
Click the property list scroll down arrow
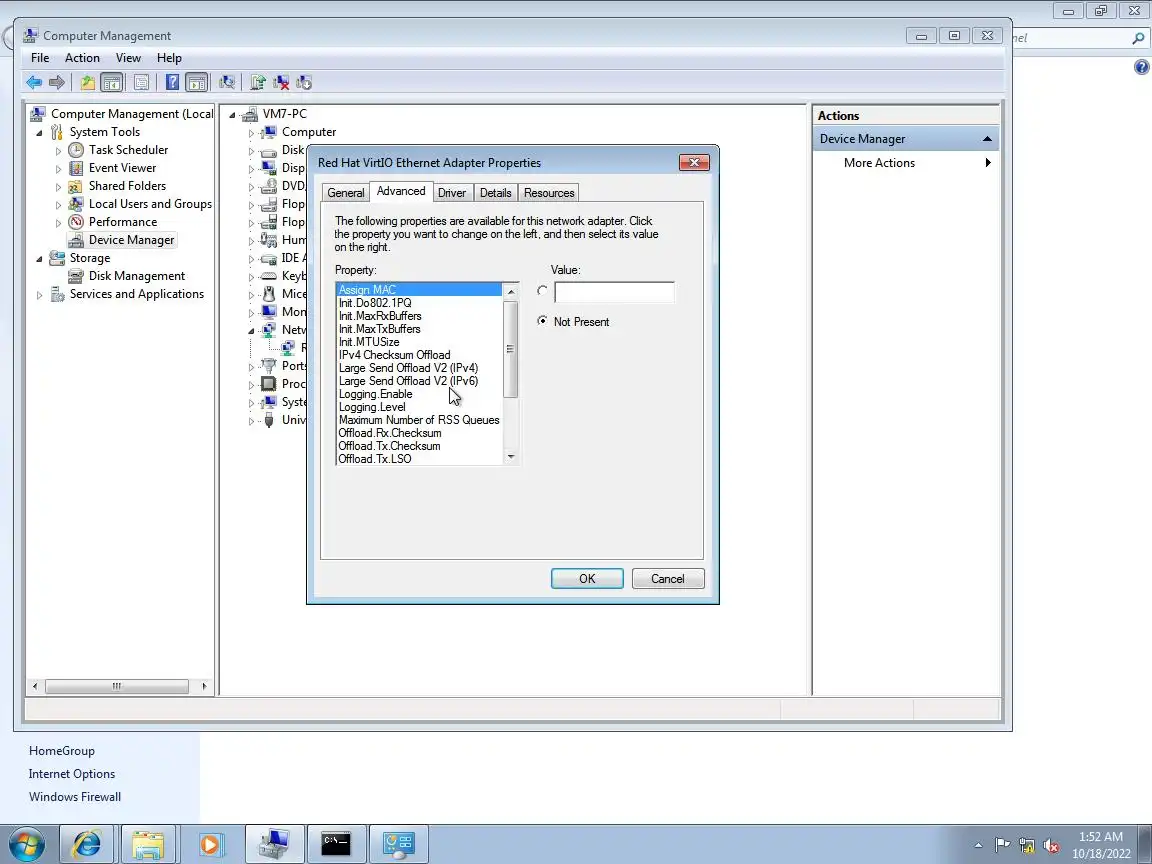tap(511, 457)
